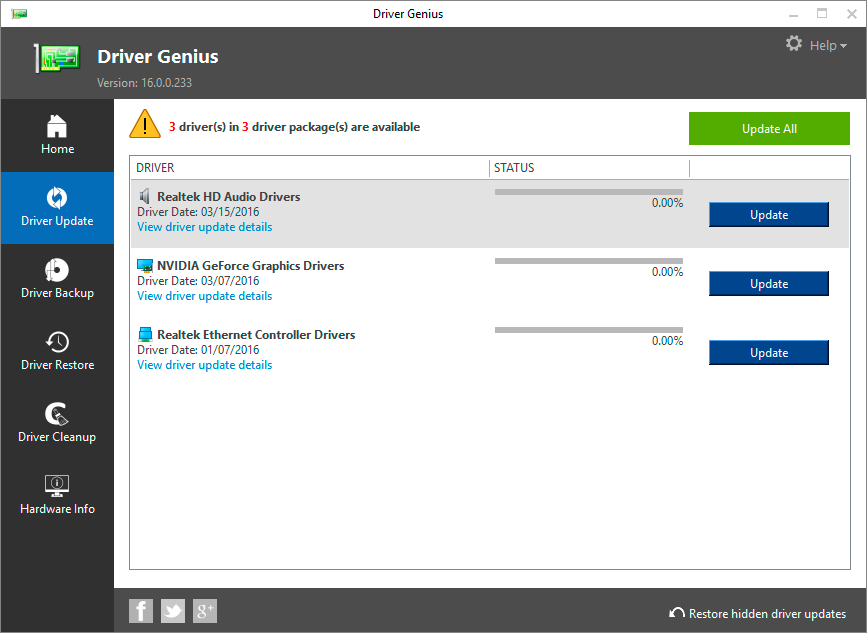
Task: View update details for Realtek Ethernet Controller
Action: [205, 365]
